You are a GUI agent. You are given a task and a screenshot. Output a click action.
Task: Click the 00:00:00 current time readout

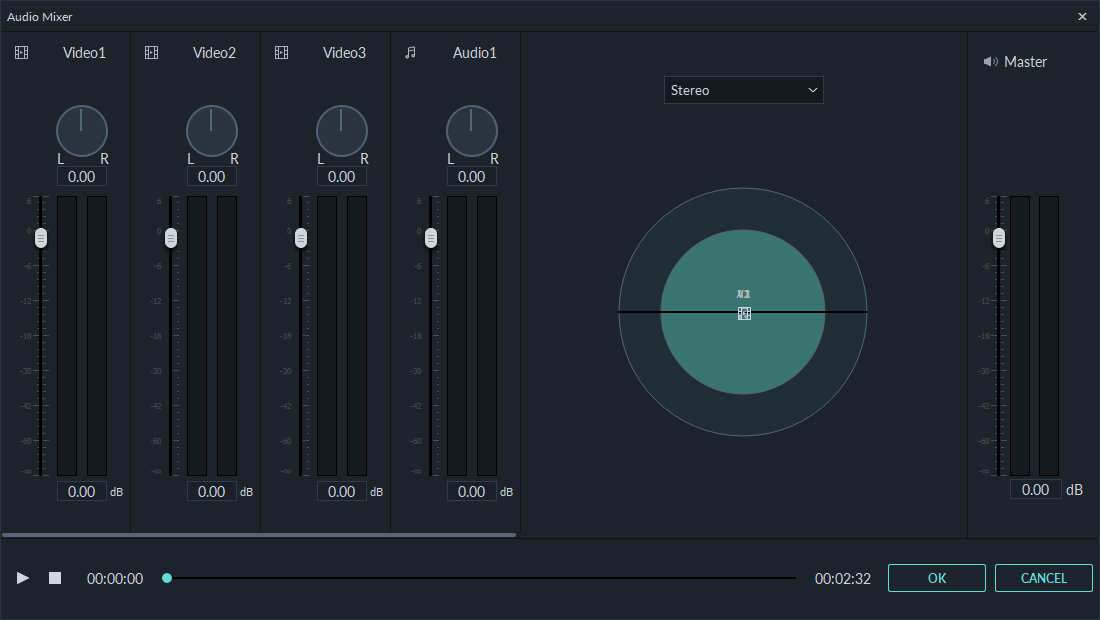[115, 579]
